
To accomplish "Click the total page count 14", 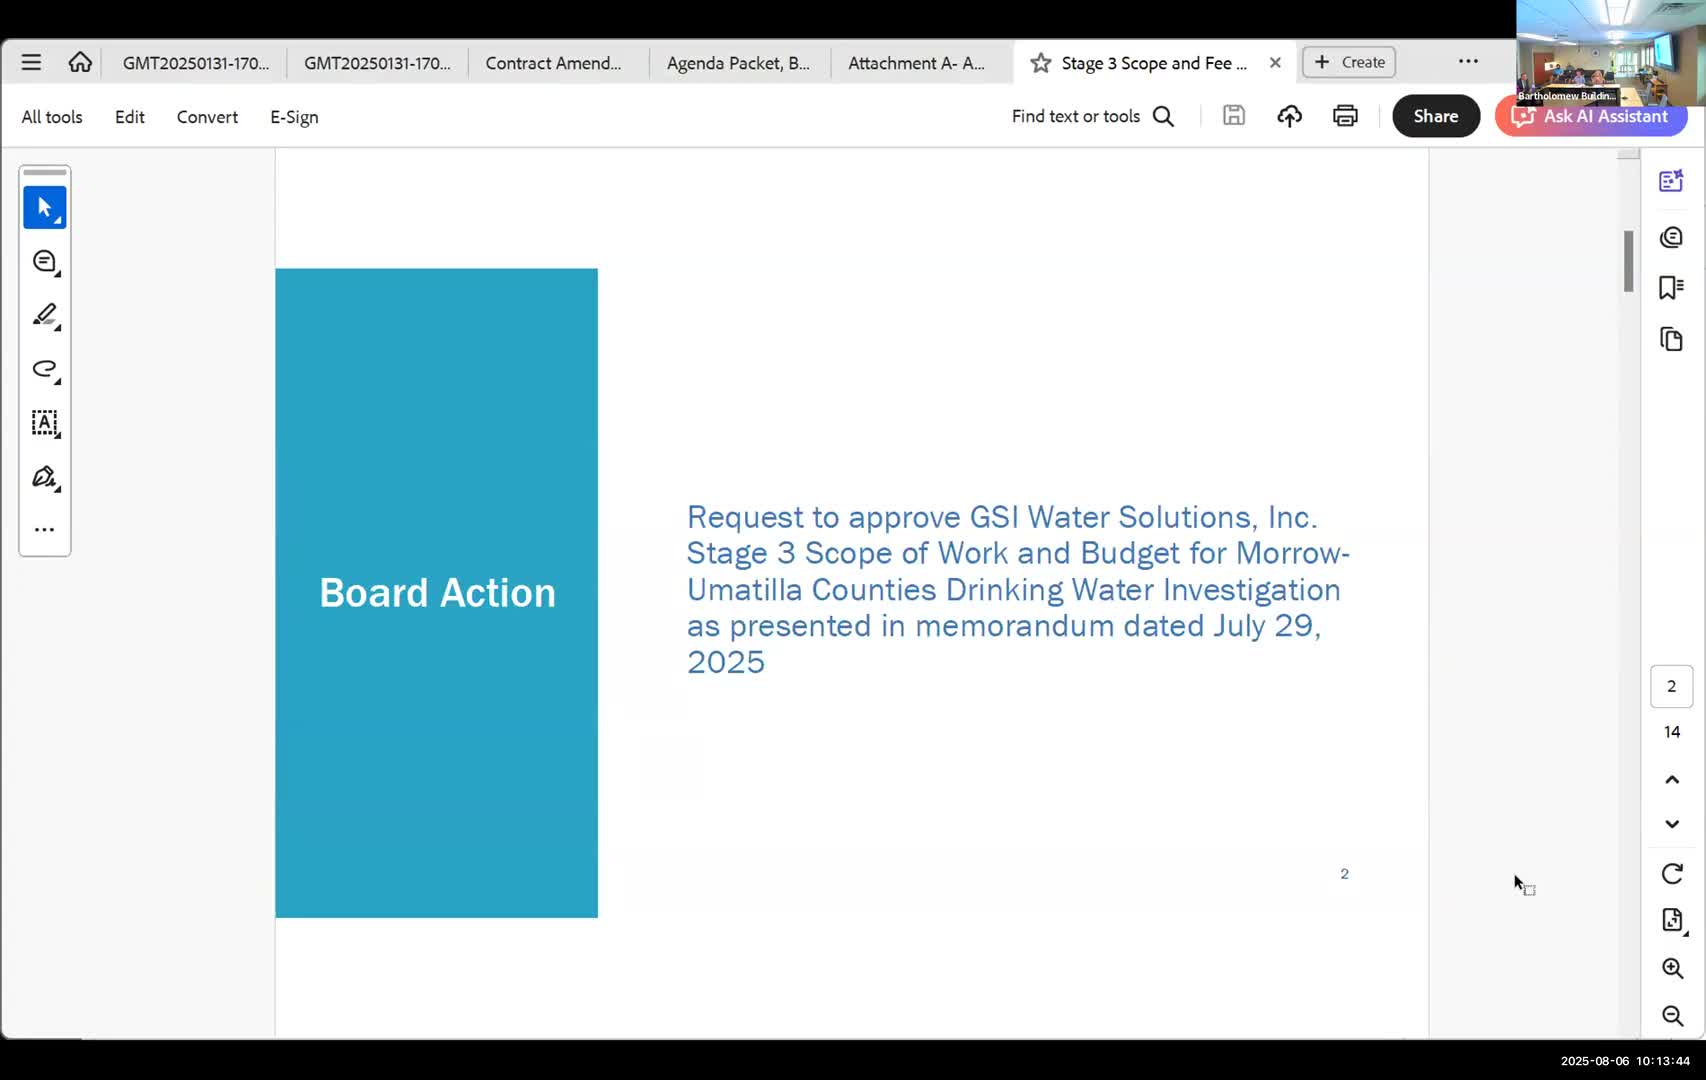I will 1672,732.
